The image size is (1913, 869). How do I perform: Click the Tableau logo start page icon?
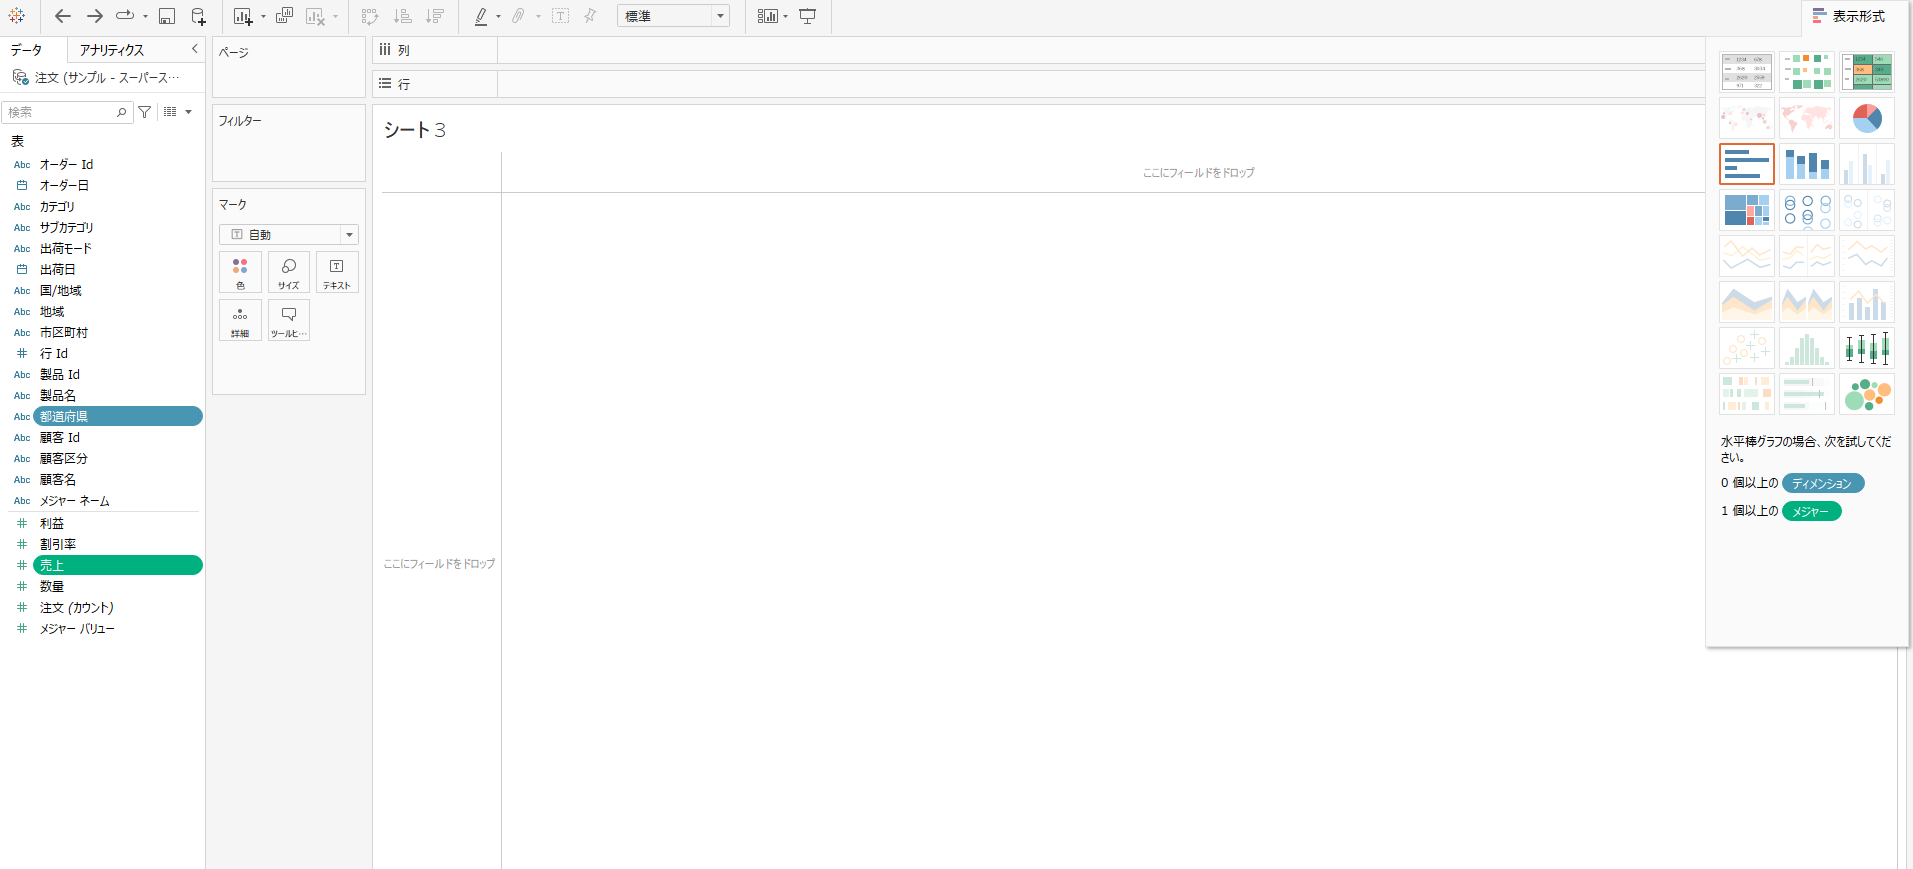(17, 16)
